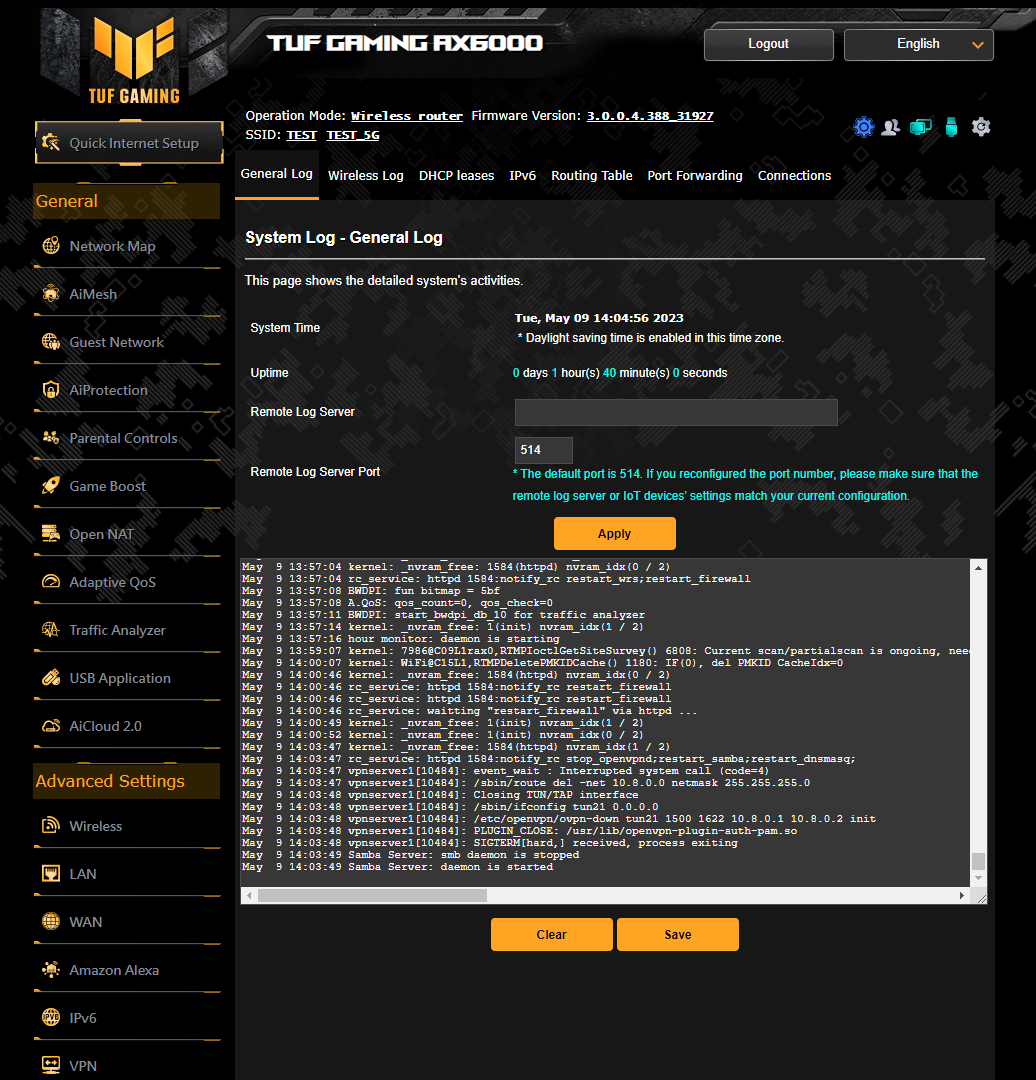
Task: Click the 'Samba Server: daemon is started' log line
Action: tap(397, 867)
